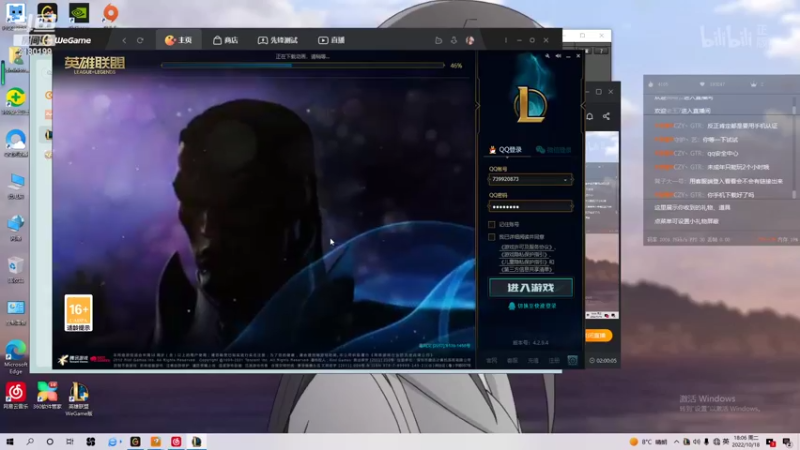Click the taskbar volume icon
800x450 pixels.
(696, 442)
